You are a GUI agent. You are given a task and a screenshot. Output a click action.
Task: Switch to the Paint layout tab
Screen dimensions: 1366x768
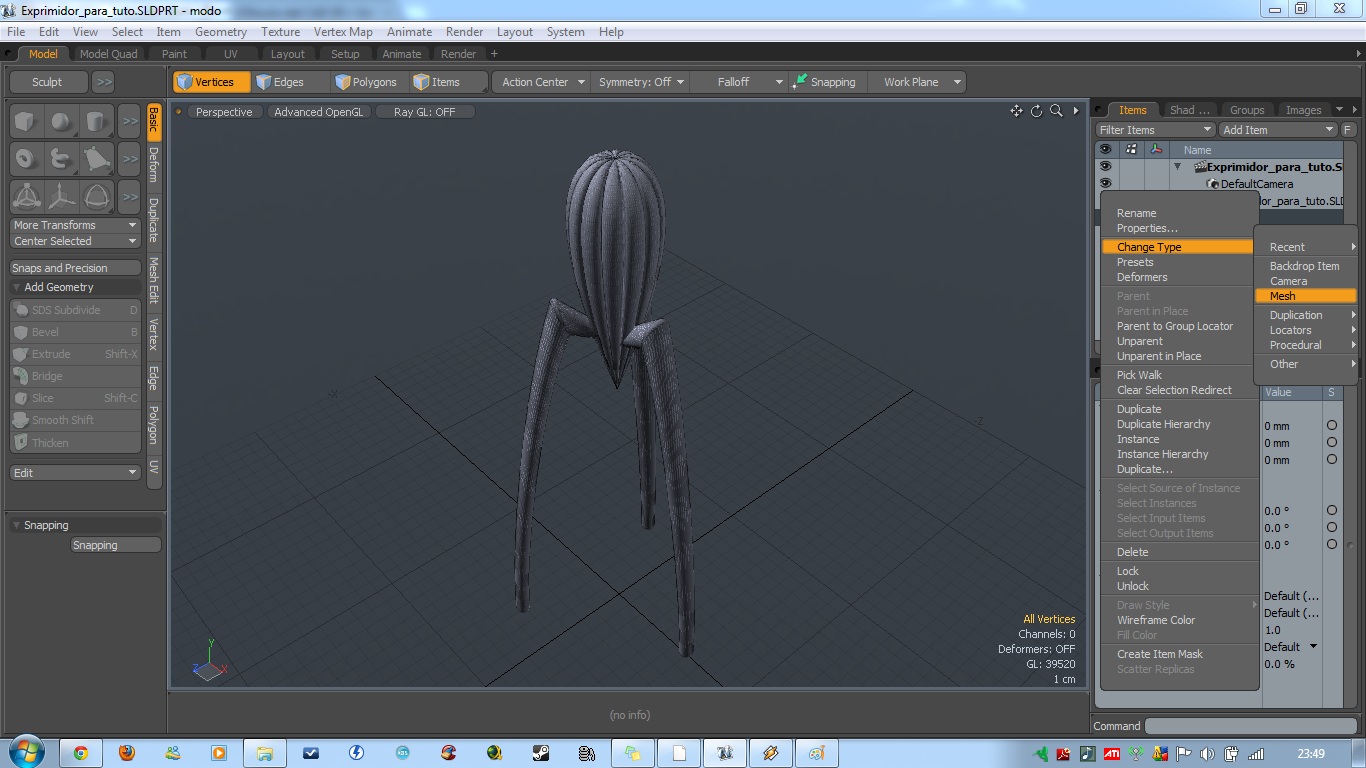pos(174,54)
